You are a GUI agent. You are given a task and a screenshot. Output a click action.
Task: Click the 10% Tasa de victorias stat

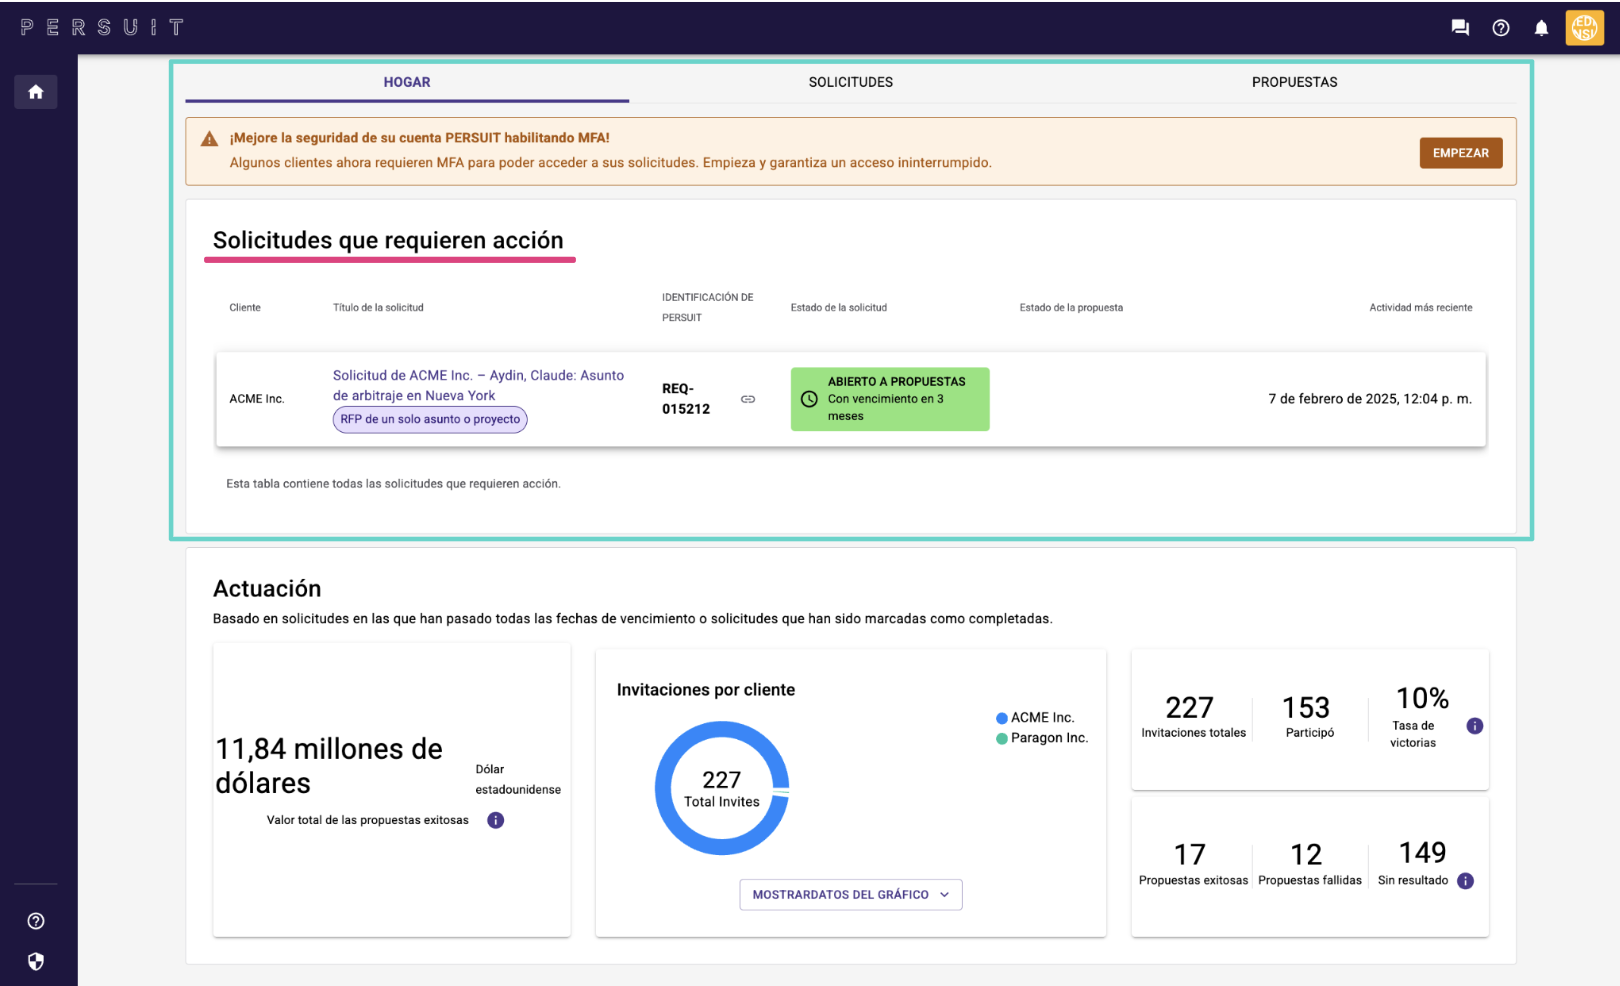coord(1421,717)
